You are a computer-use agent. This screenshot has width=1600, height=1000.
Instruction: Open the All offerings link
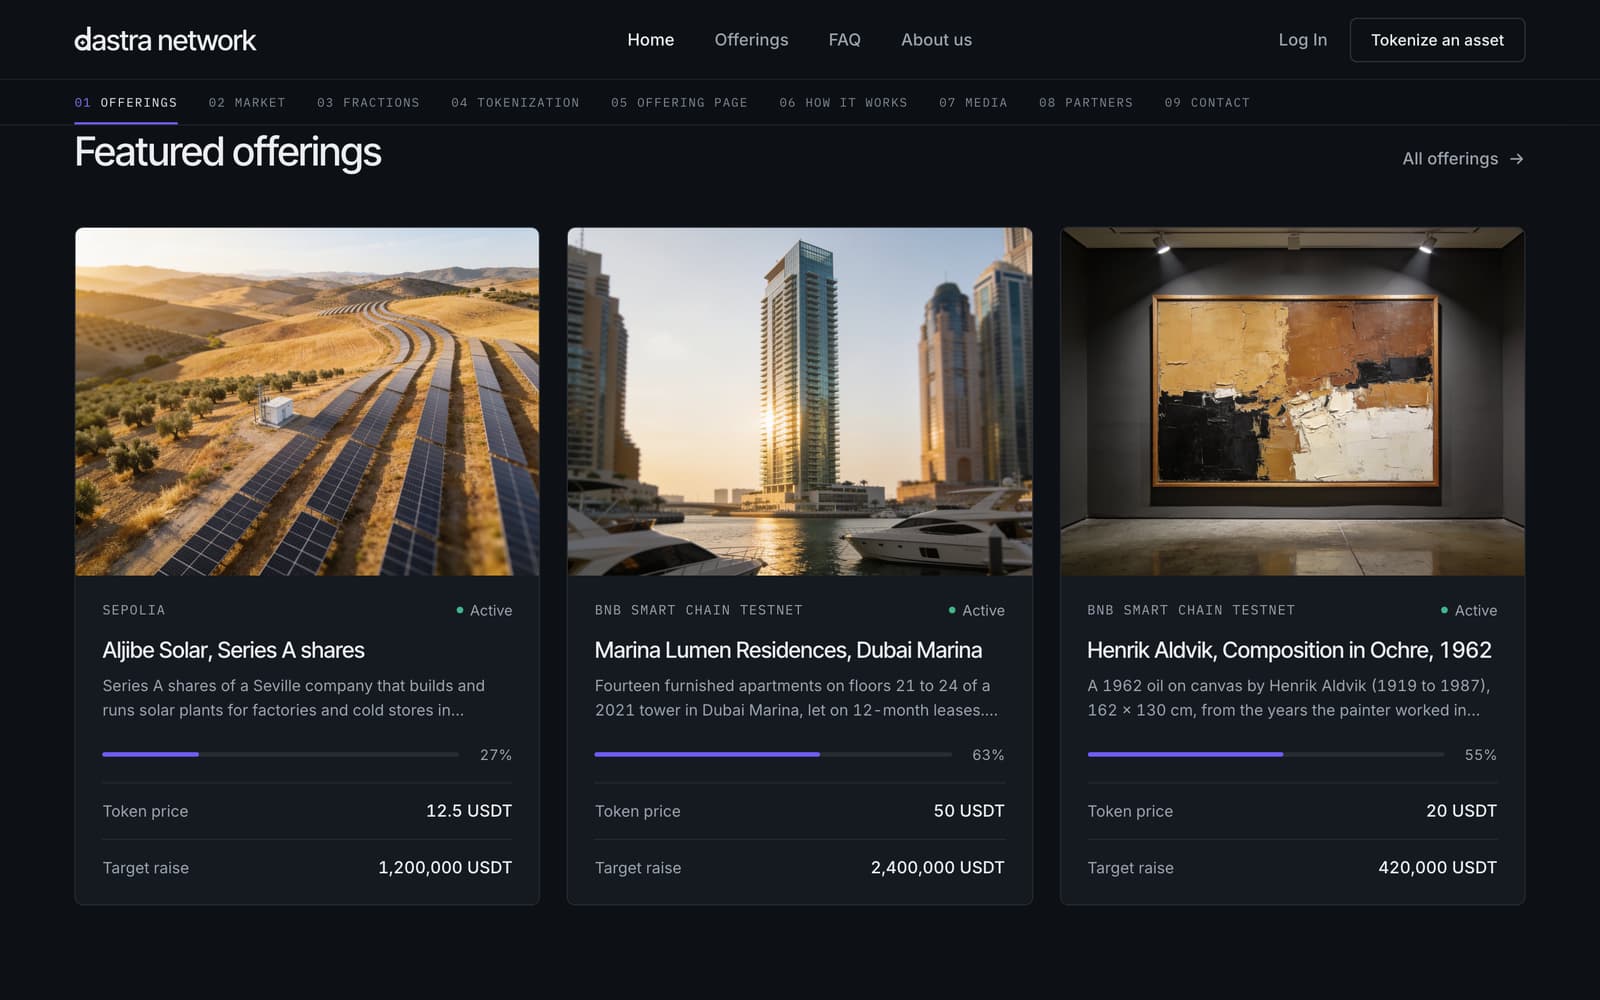pyautogui.click(x=1463, y=159)
